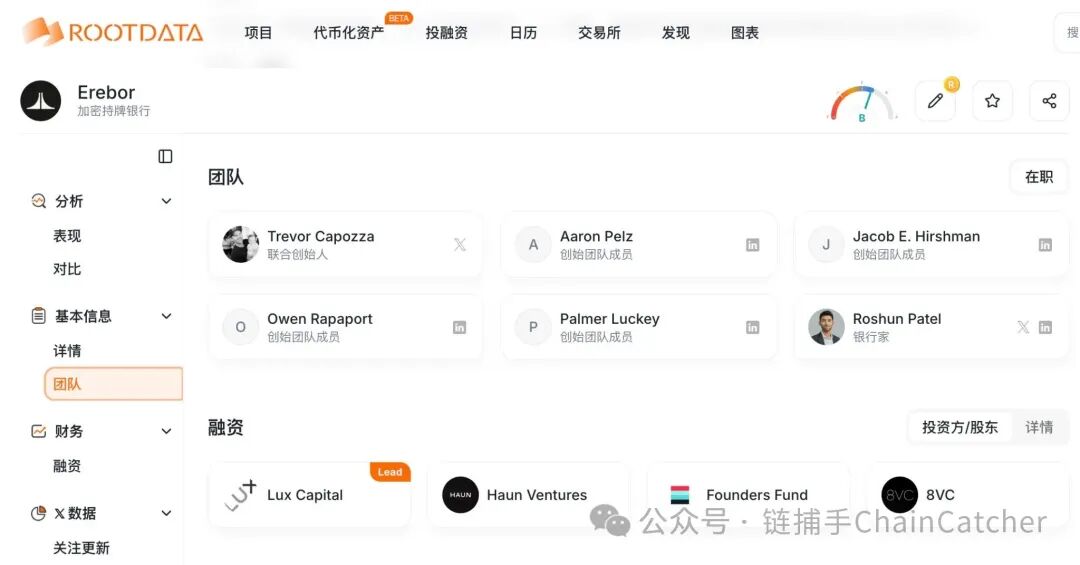This screenshot has width=1080, height=565.
Task: Open Haun Ventures investor name
Action: coord(537,495)
